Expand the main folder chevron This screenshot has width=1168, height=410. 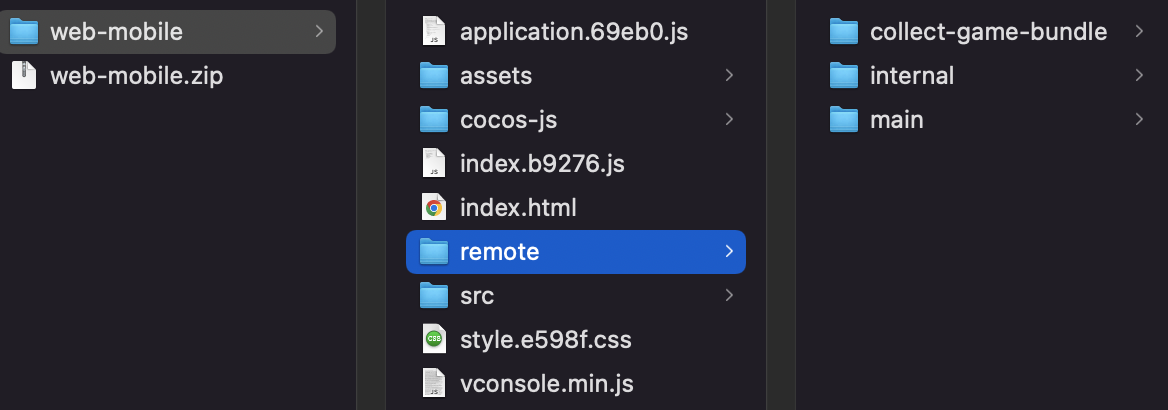(x=1139, y=120)
